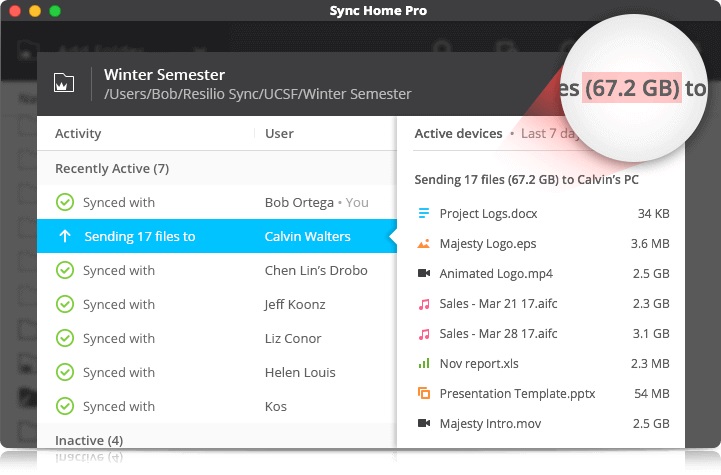Click the Sales - Mar 28 17.aifc file name
This screenshot has height=475, width=721.
pos(498,333)
